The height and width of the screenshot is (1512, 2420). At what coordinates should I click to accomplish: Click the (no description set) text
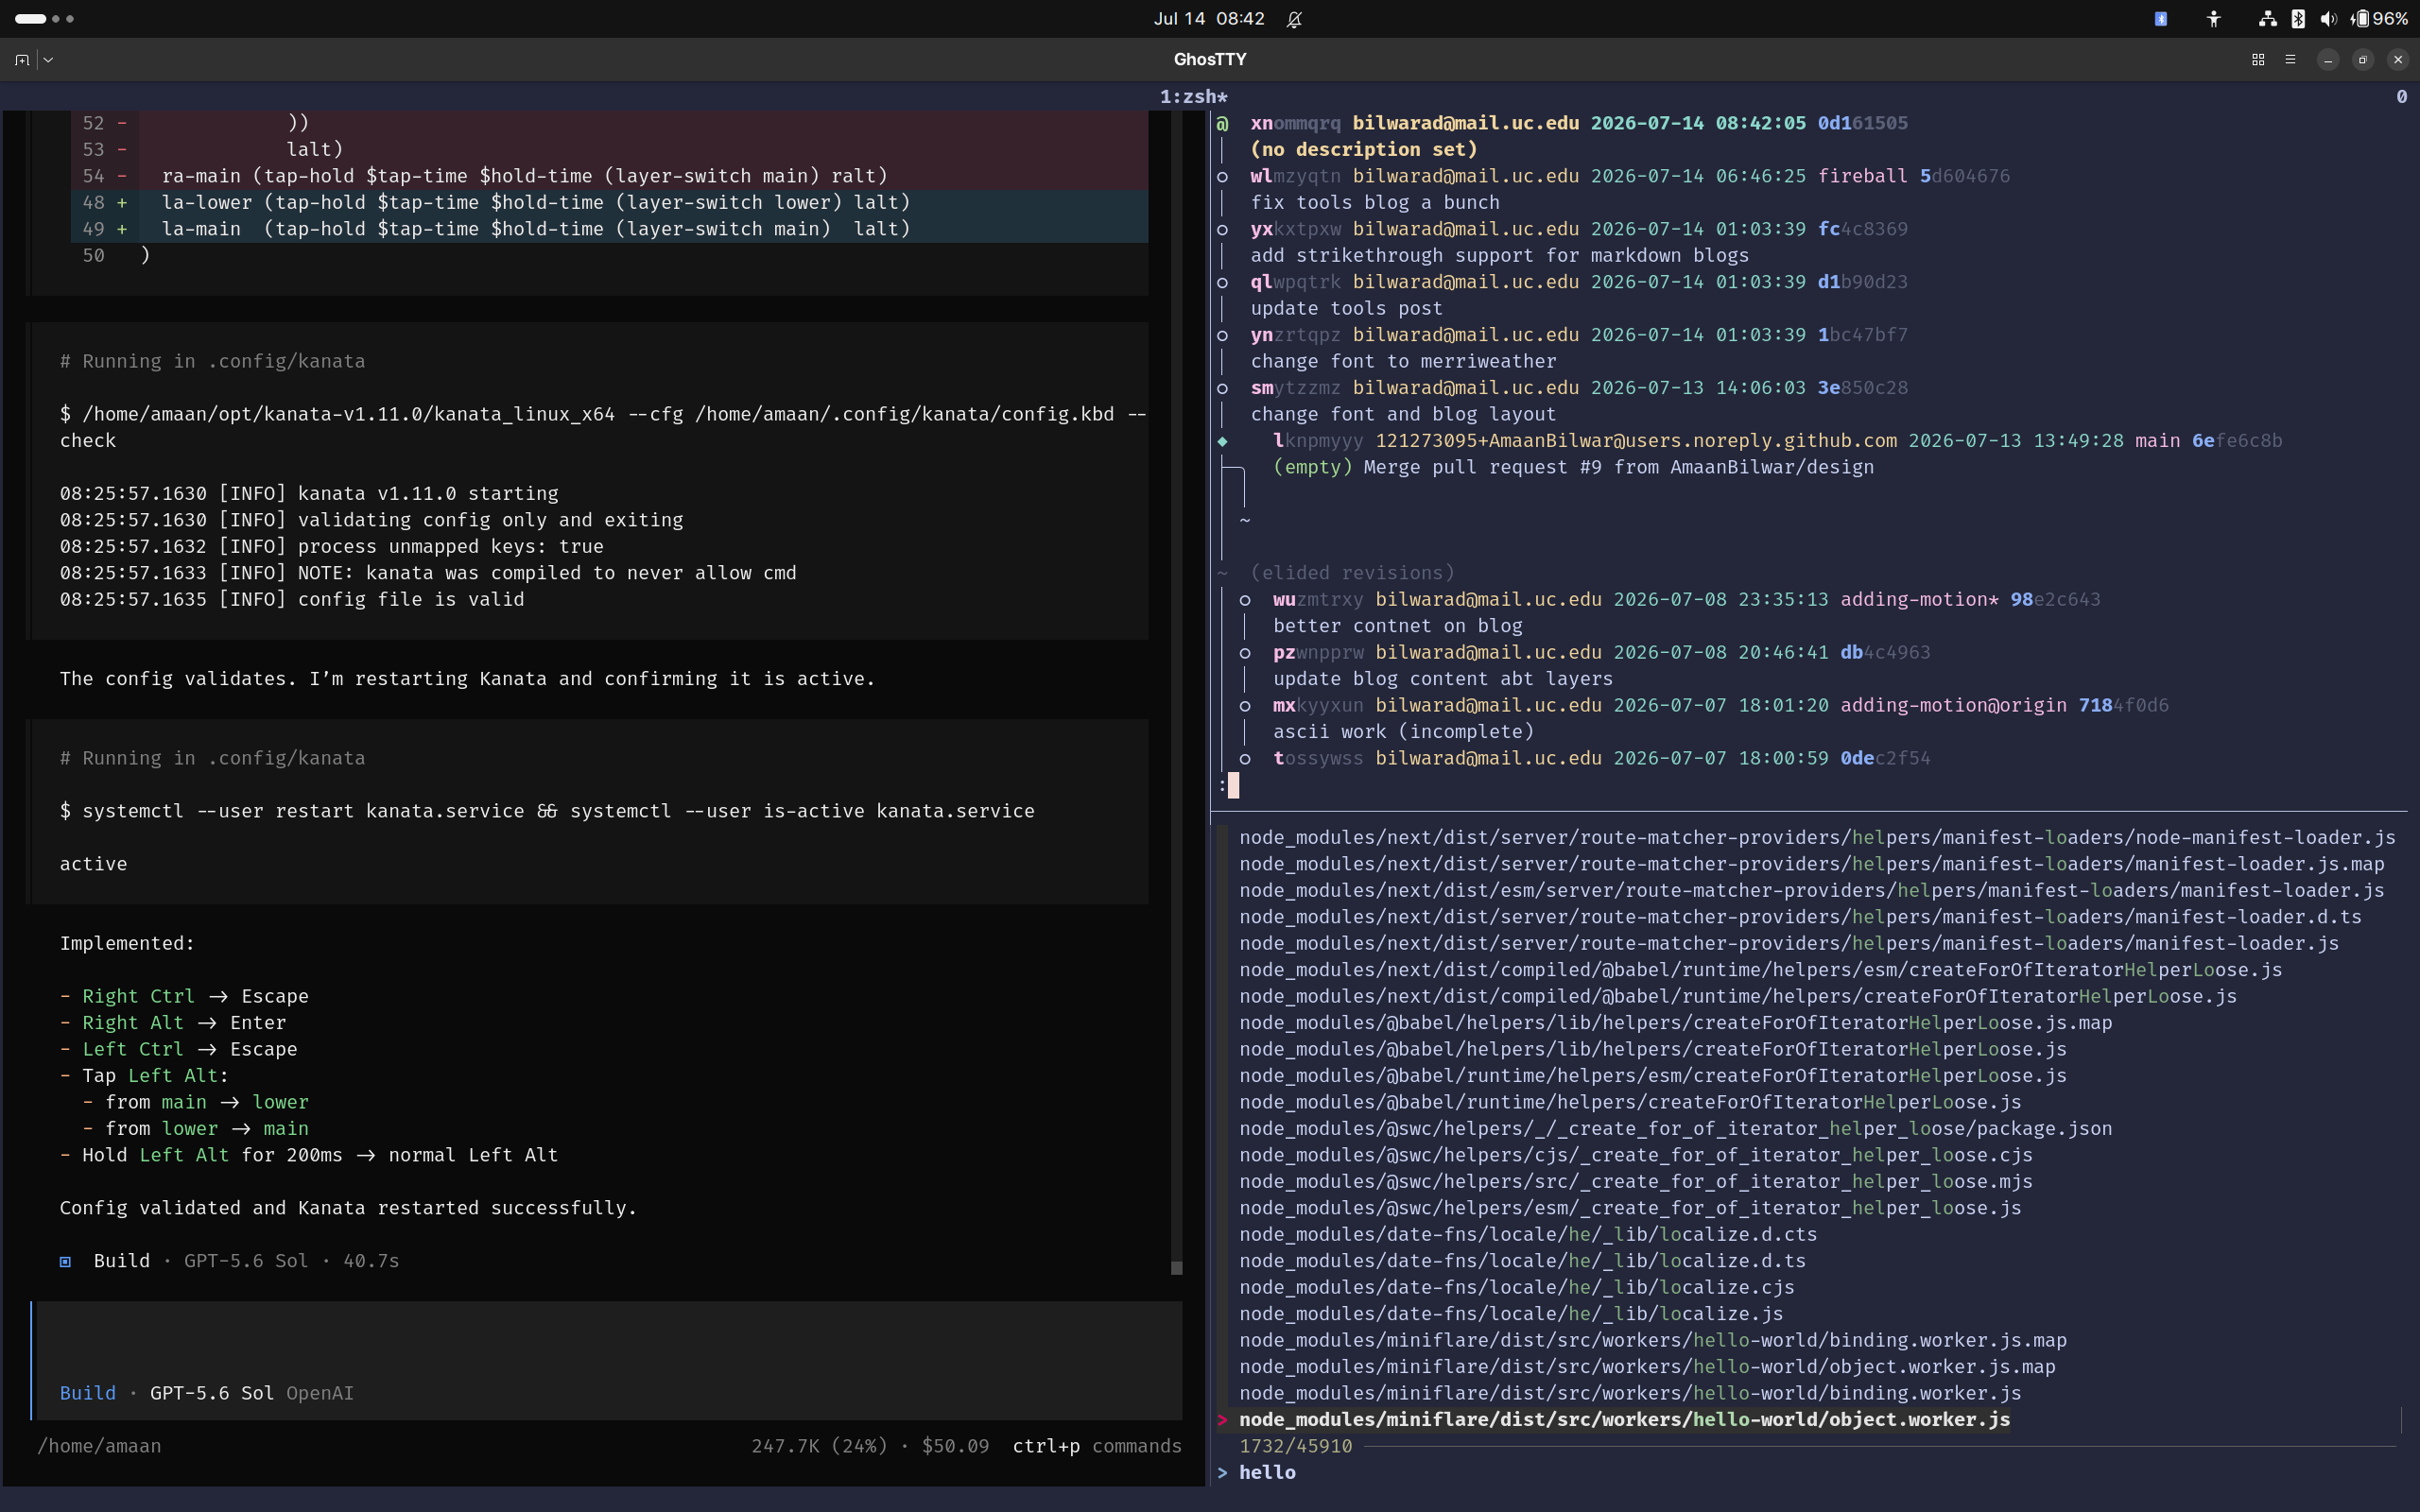(x=1364, y=150)
